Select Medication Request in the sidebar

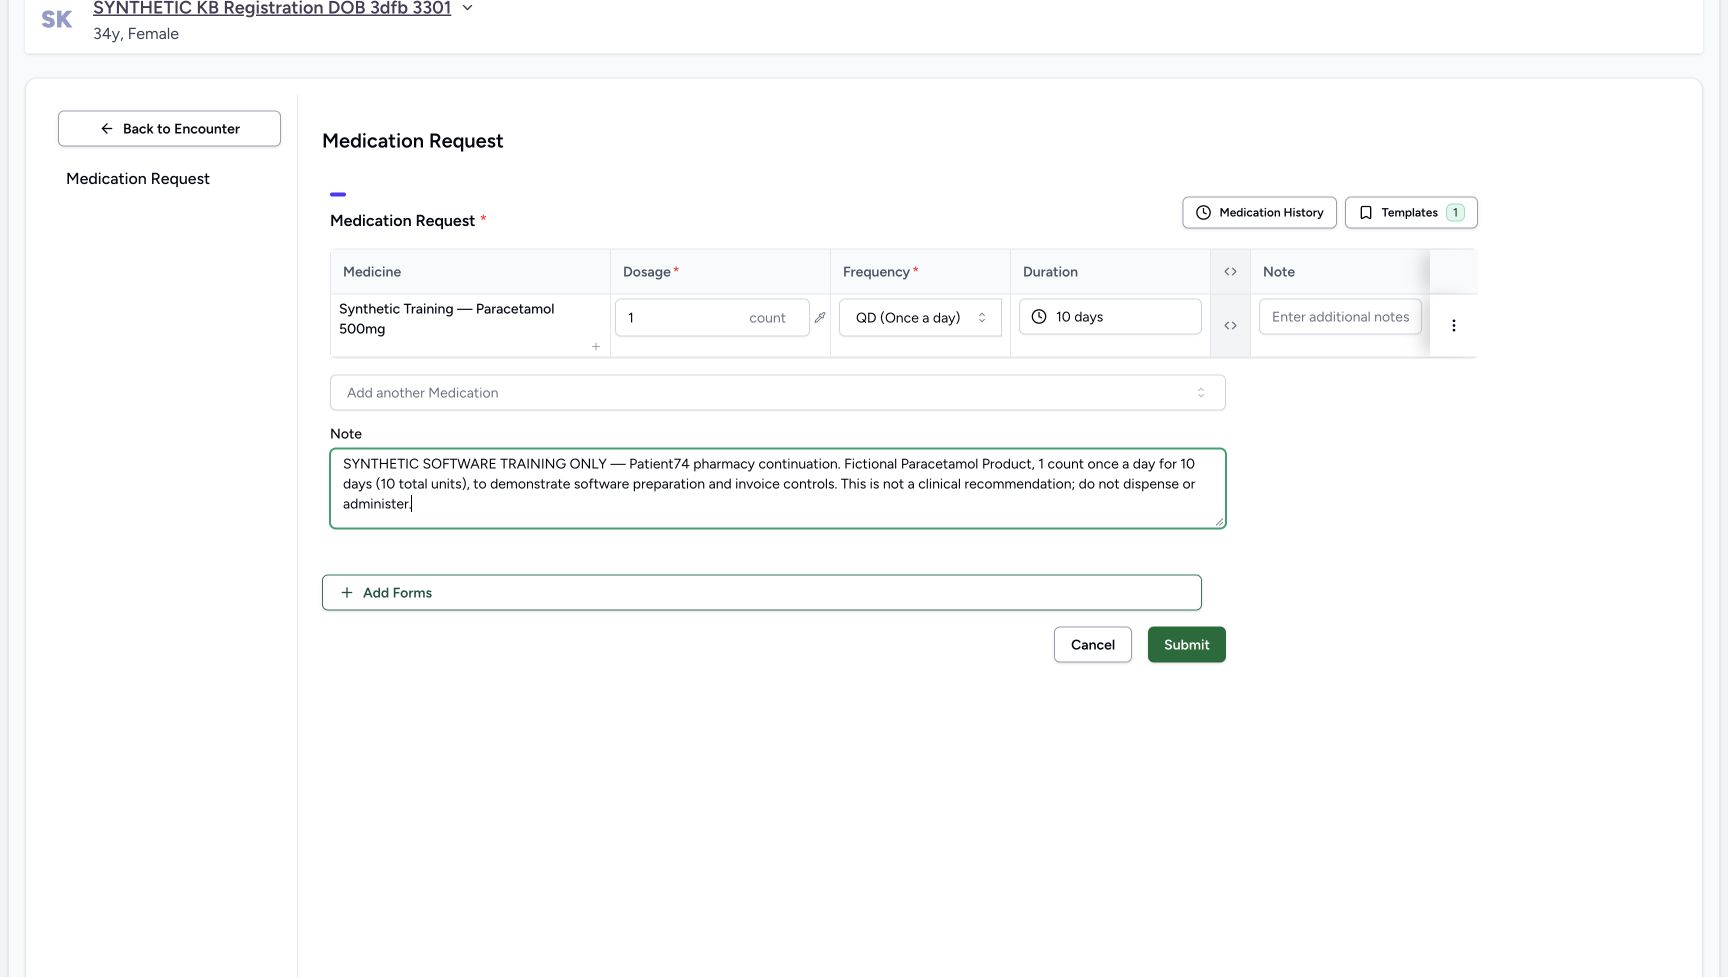[138, 179]
